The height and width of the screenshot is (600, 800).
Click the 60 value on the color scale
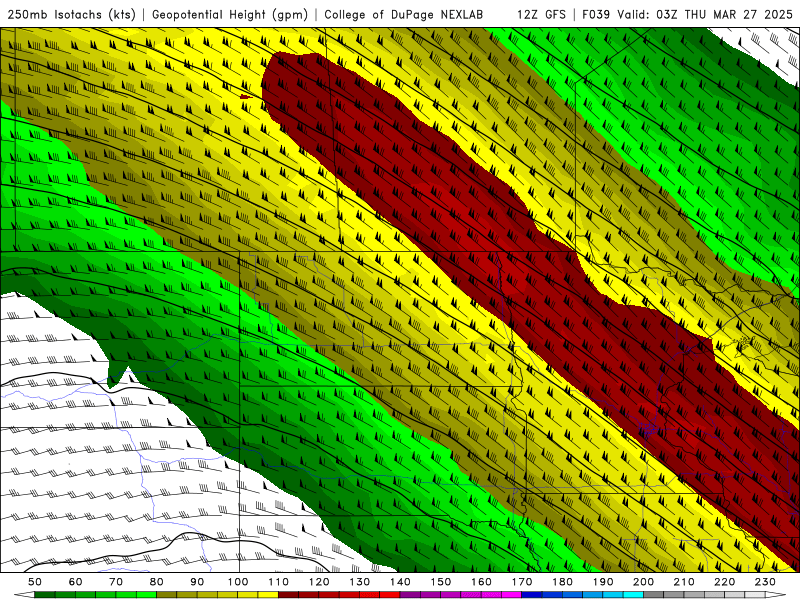point(75,582)
